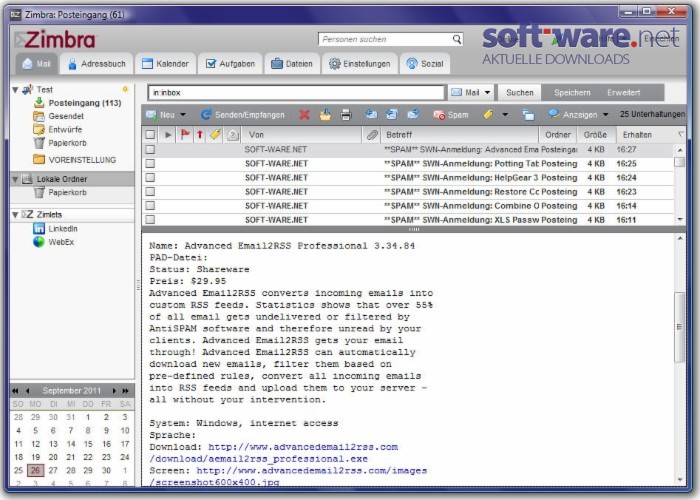Go to next month in calendar

(x=114, y=391)
